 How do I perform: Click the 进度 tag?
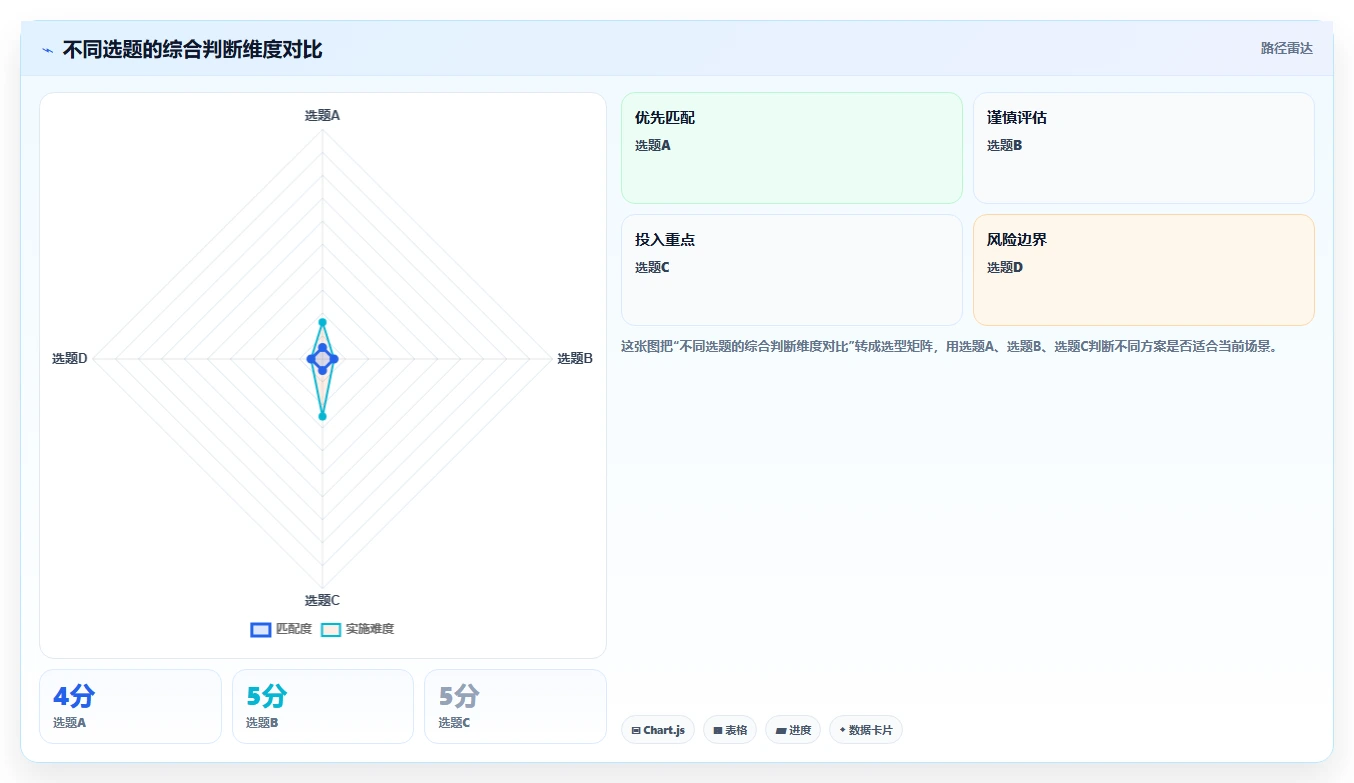click(793, 730)
